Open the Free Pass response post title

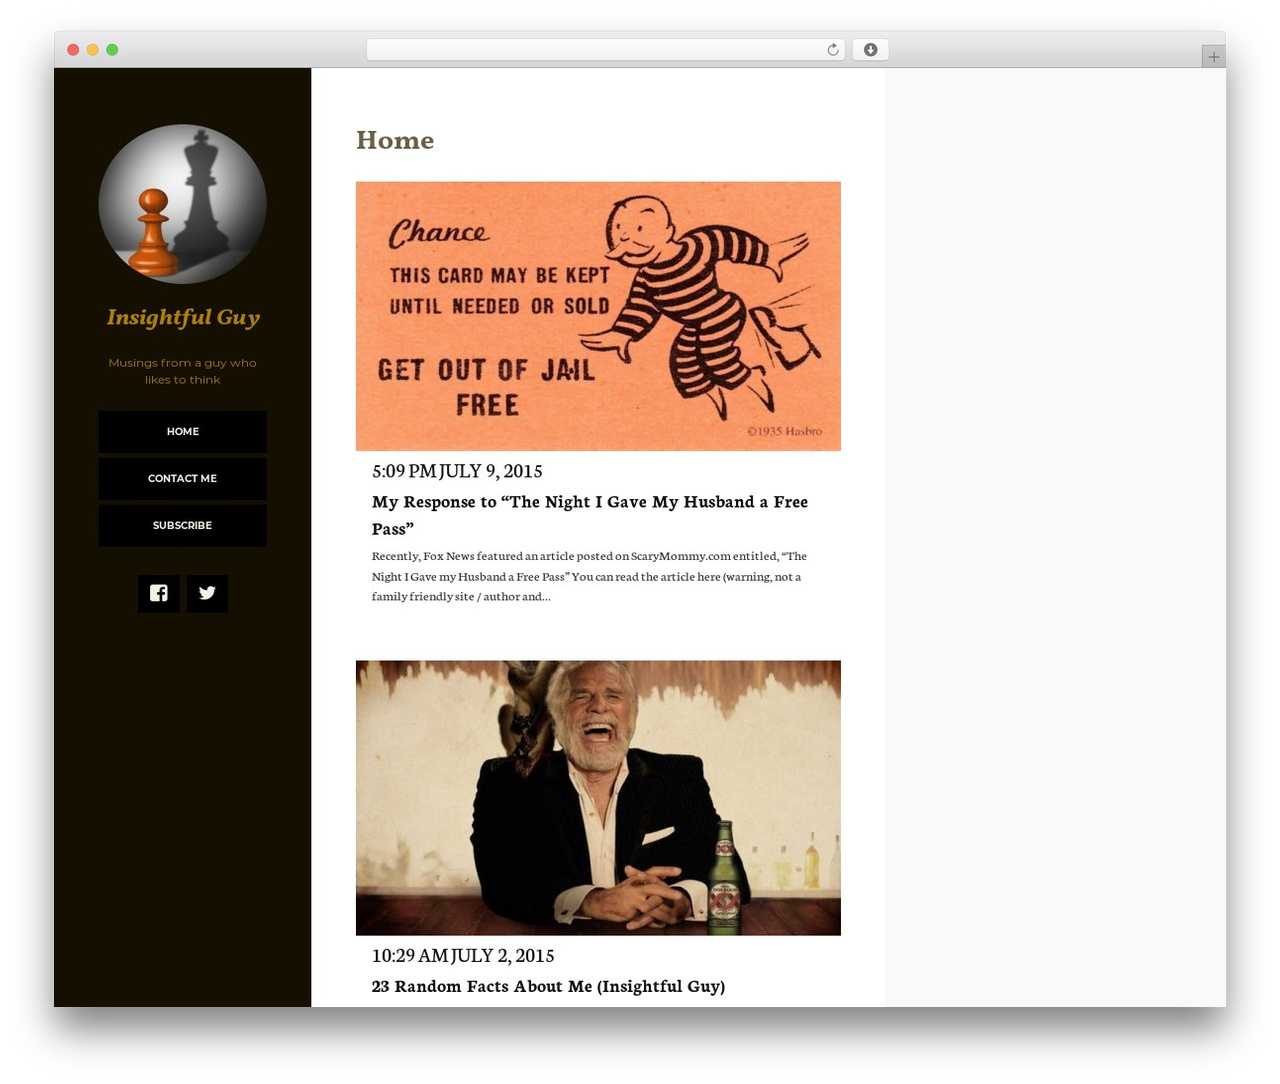[590, 515]
